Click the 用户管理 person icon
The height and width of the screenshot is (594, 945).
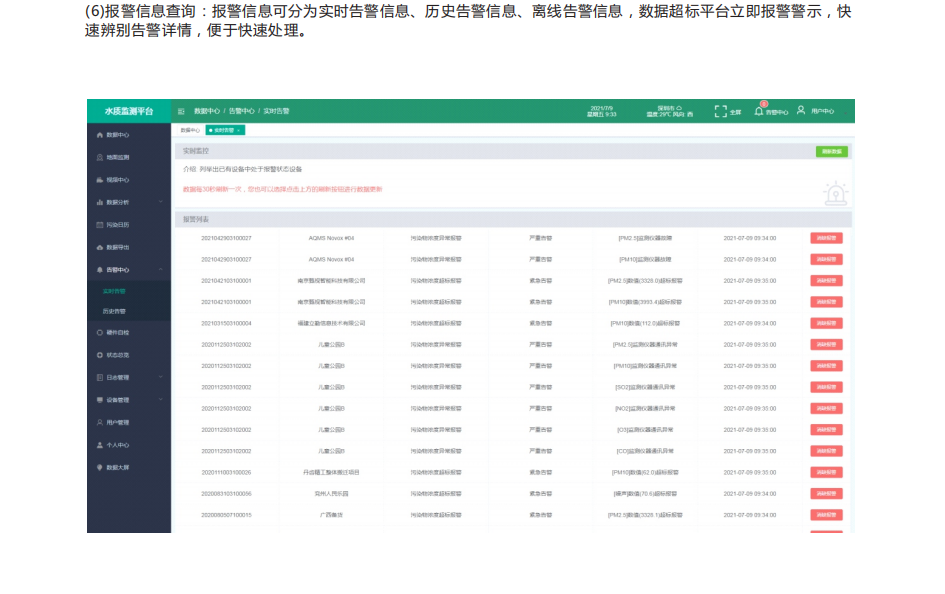(x=99, y=422)
